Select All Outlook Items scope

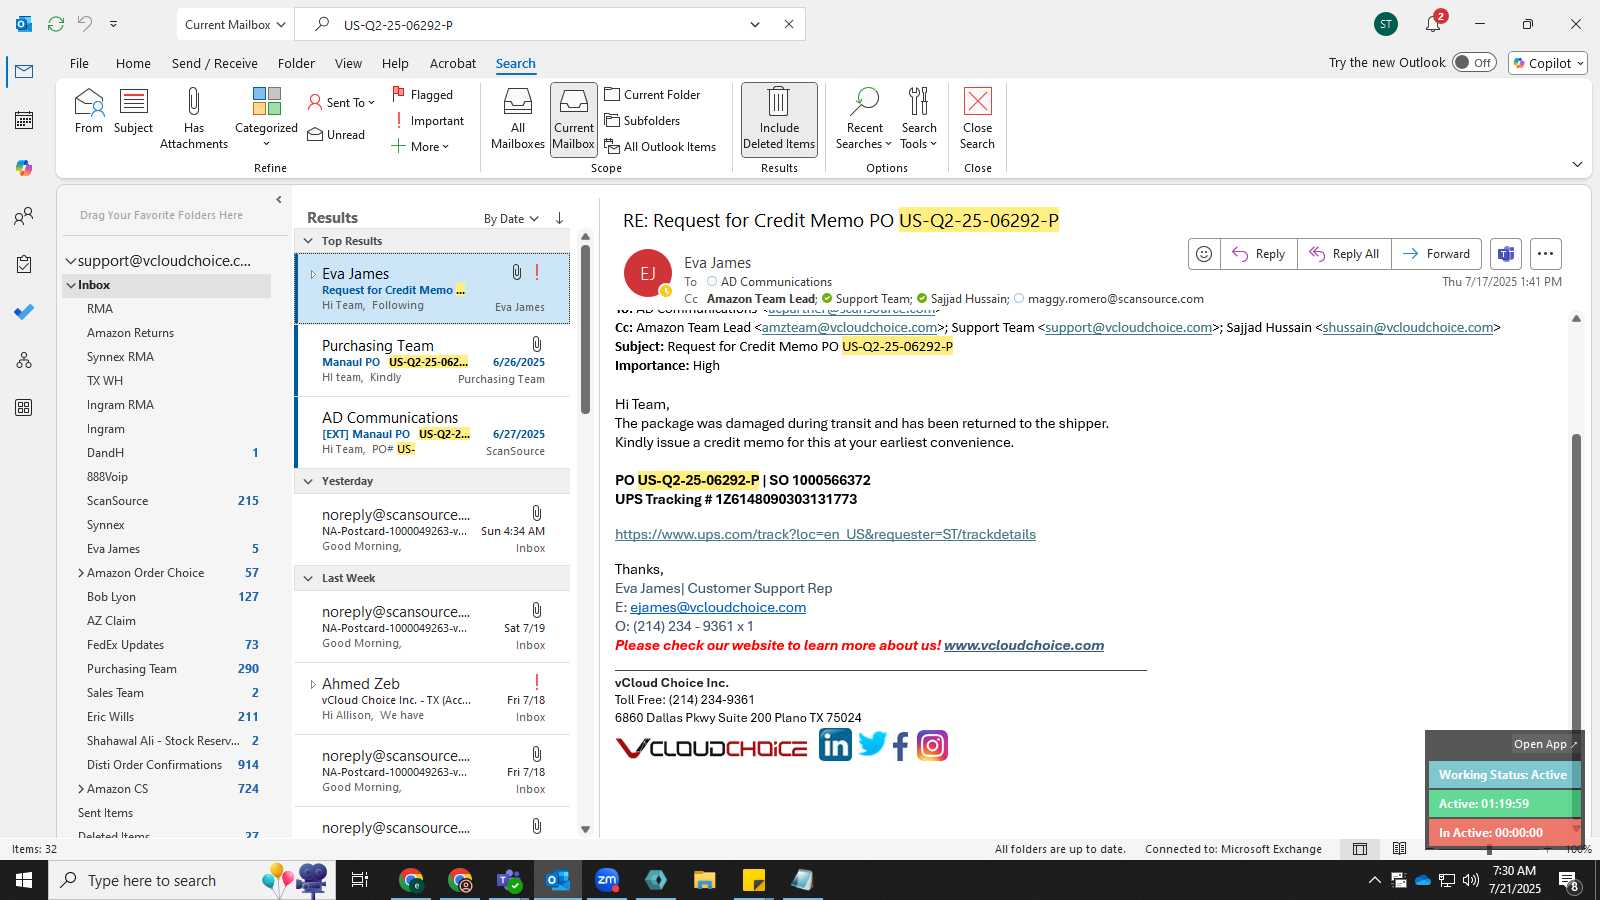pos(660,146)
